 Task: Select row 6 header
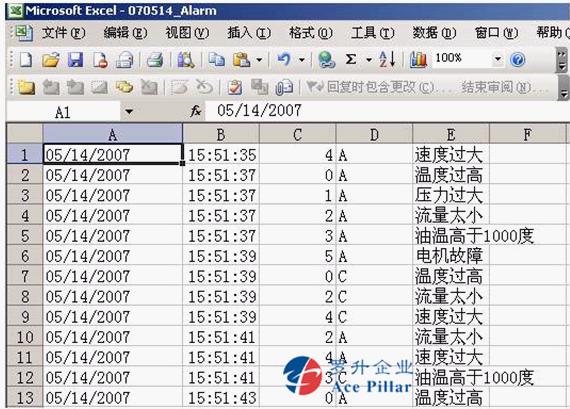pos(24,256)
